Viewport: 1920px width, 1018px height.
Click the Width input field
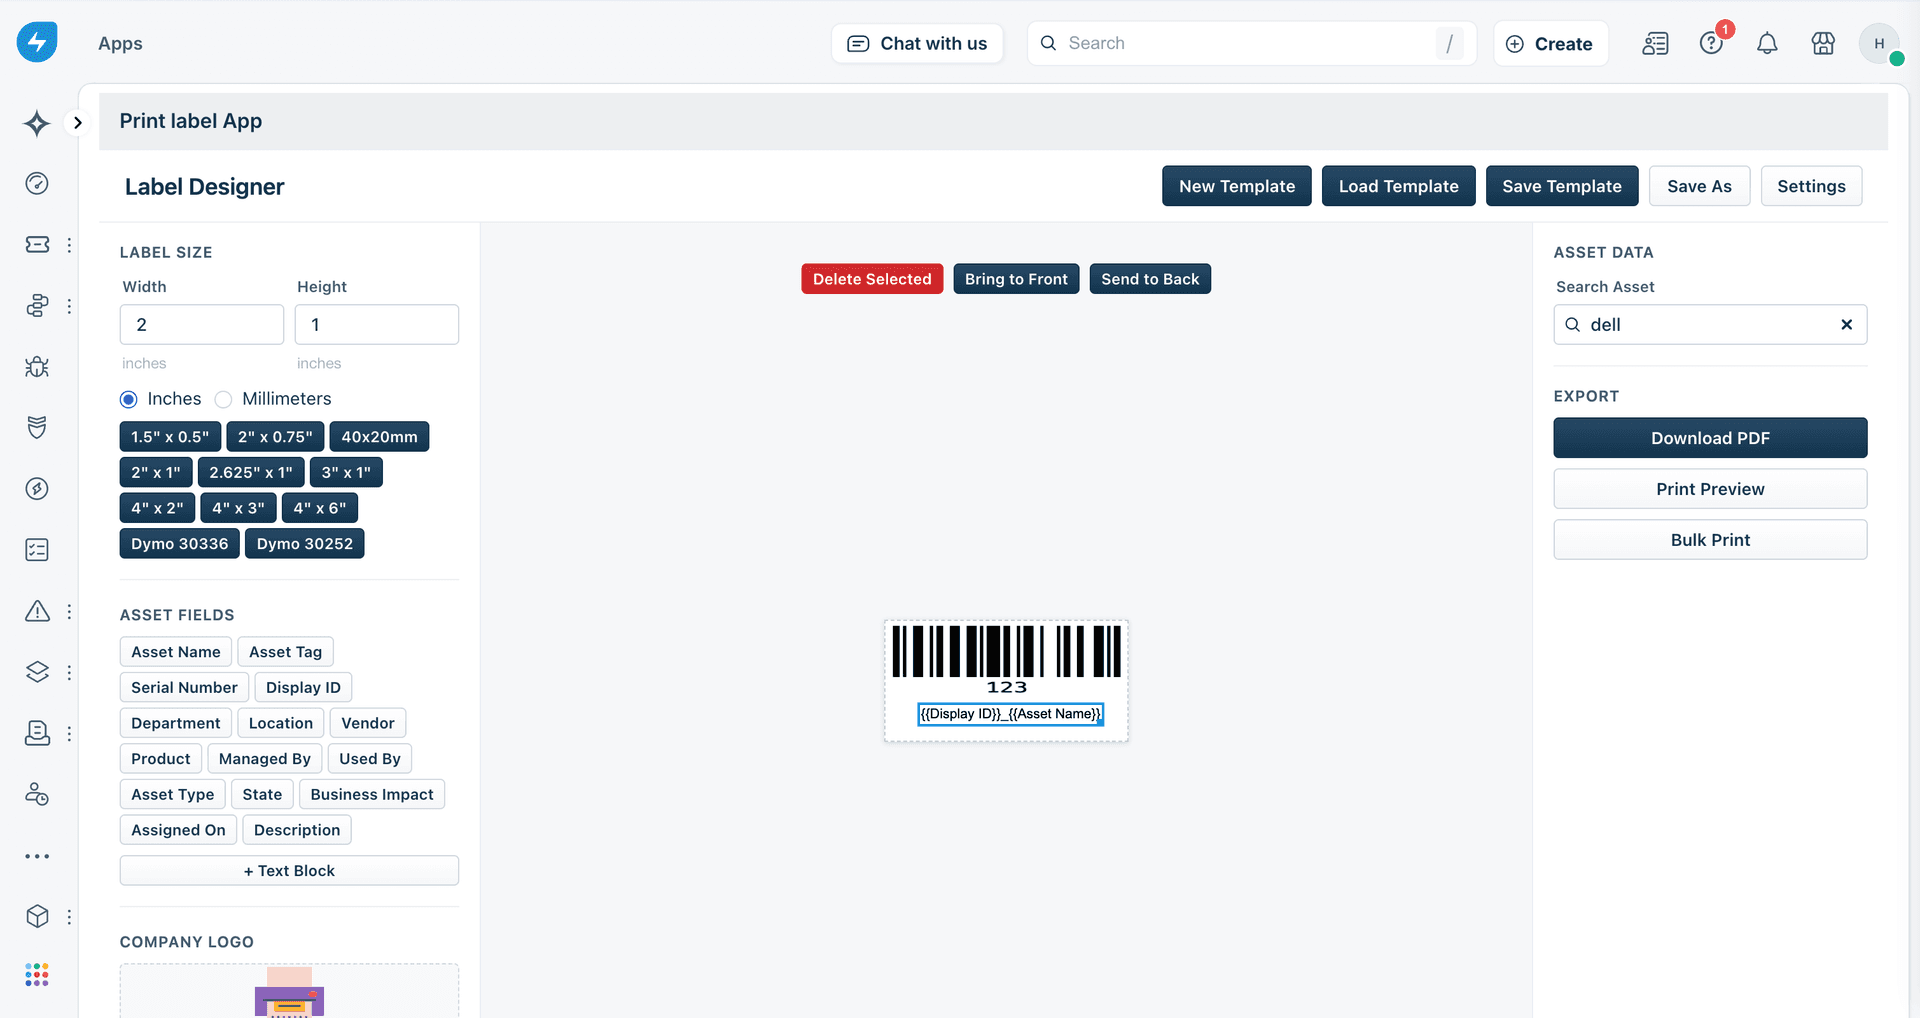click(202, 324)
